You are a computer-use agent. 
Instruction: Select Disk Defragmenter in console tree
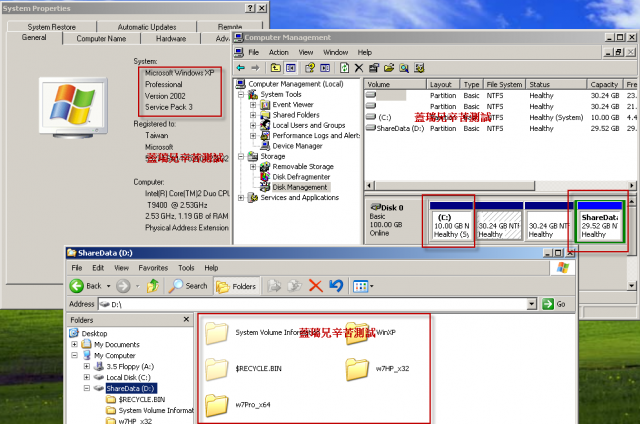click(x=301, y=177)
